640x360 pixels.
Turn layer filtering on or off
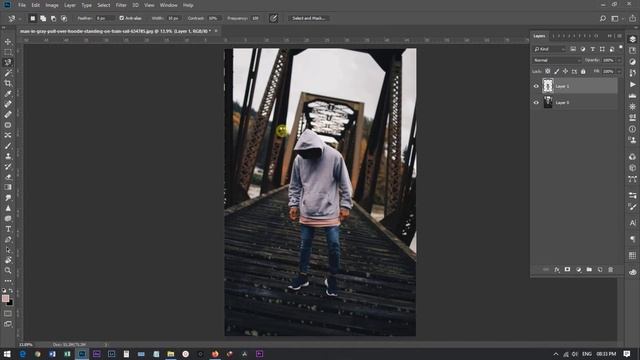coord(621,47)
